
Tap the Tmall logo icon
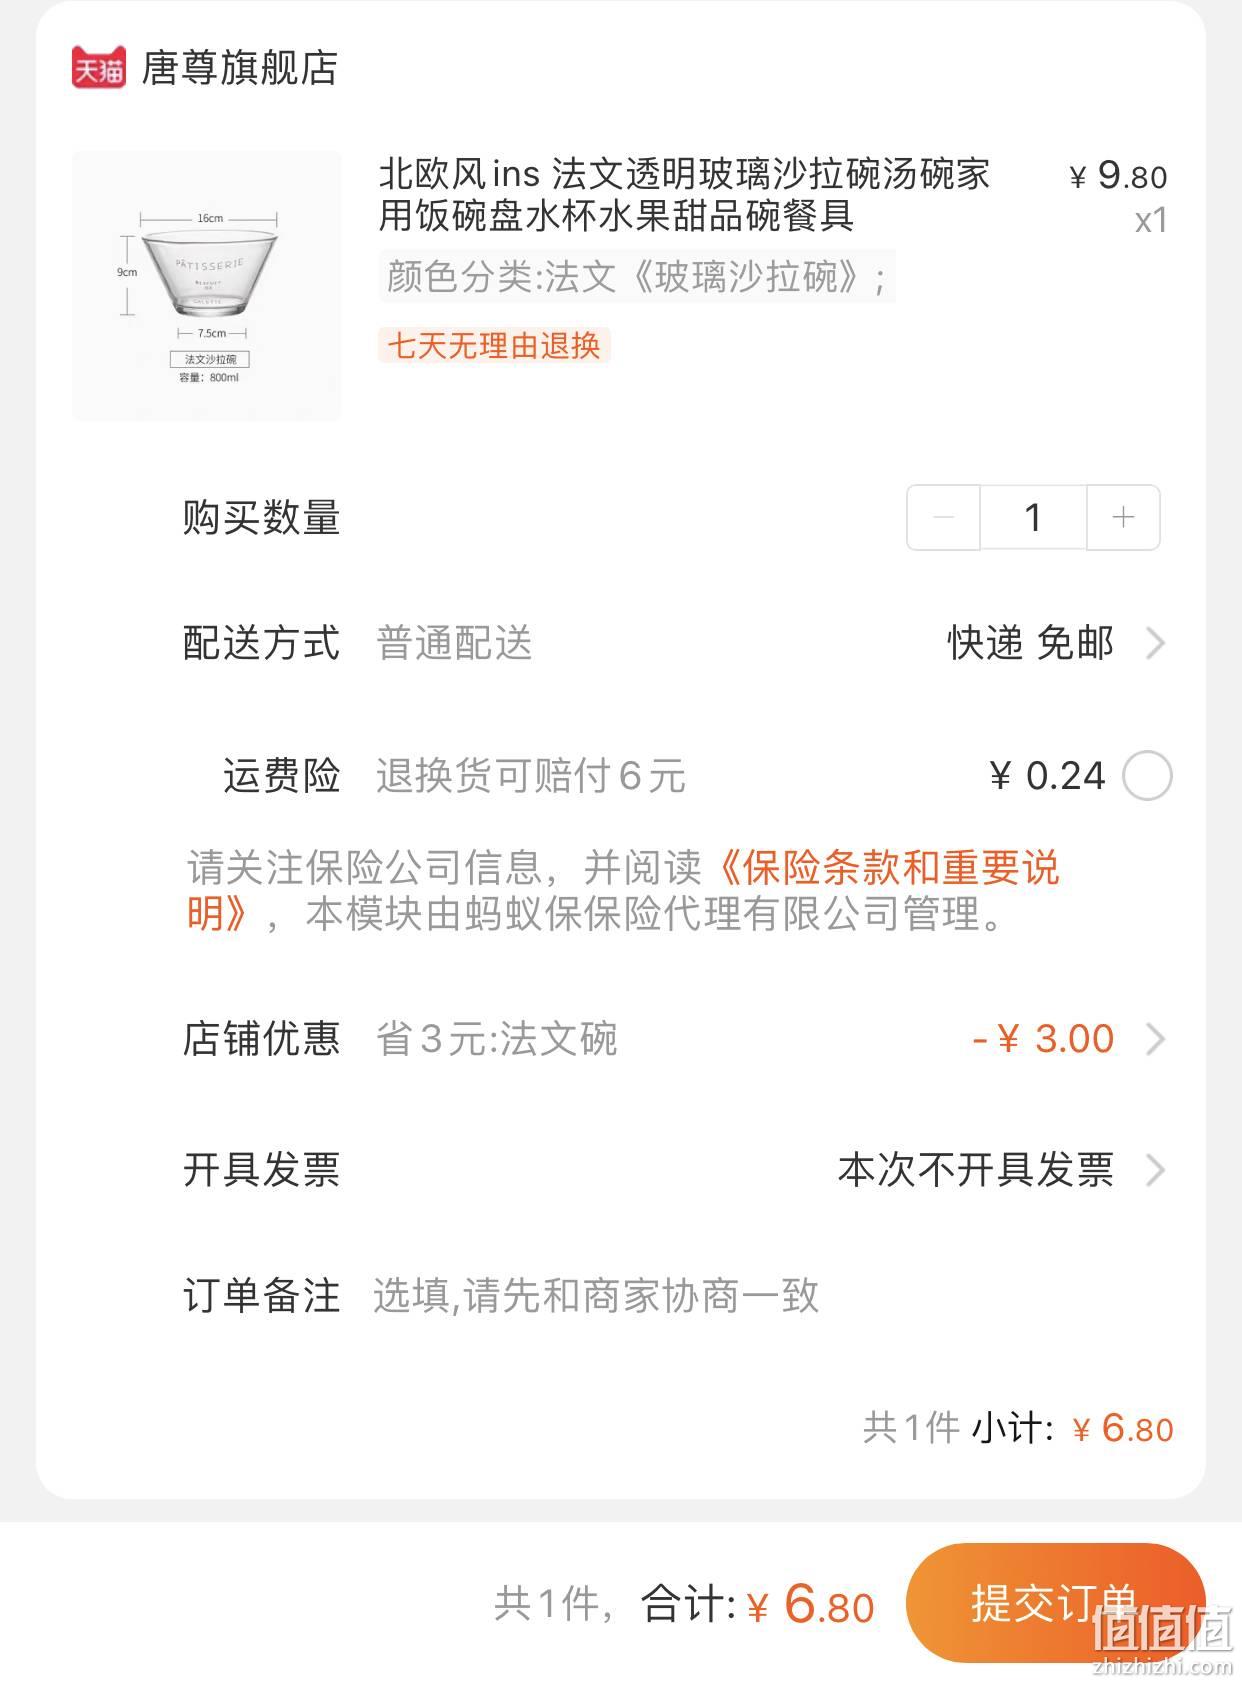click(x=98, y=68)
